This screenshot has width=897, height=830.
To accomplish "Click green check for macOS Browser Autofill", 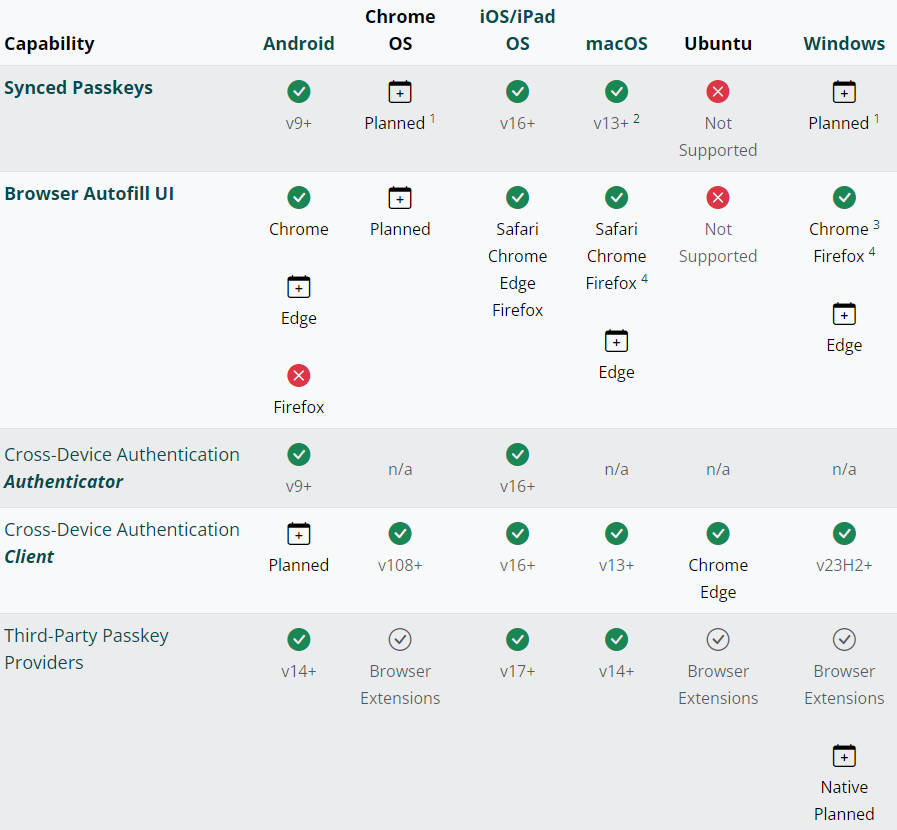I will tap(616, 197).
